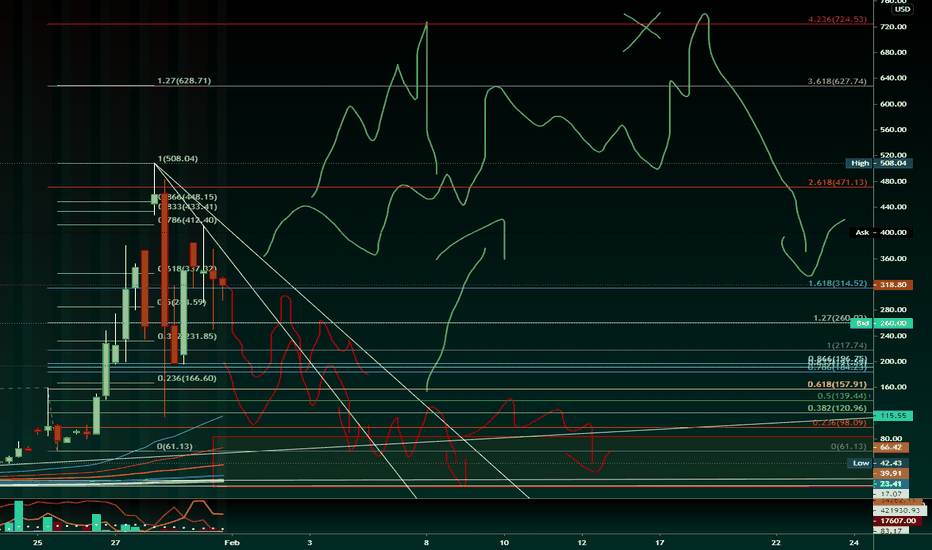The width and height of the screenshot is (932, 550).
Task: Select the 0.5(139.44) Fibonacci level label
Action: pyautogui.click(x=842, y=396)
